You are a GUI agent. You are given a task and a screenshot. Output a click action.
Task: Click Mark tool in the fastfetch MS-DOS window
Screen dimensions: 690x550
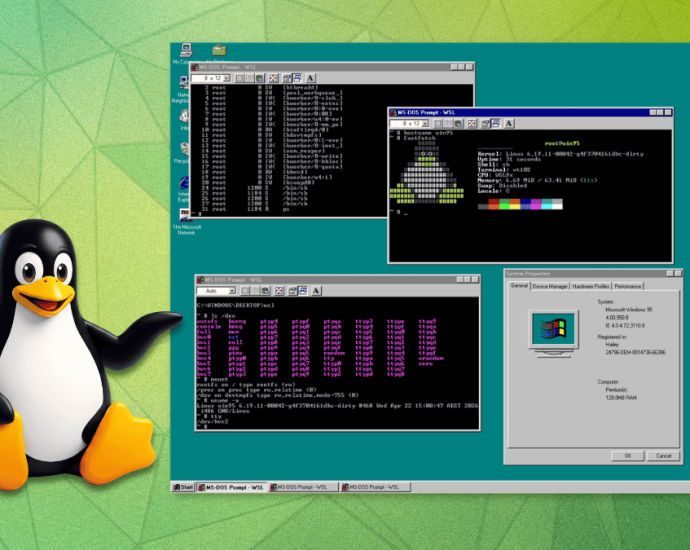click(438, 124)
